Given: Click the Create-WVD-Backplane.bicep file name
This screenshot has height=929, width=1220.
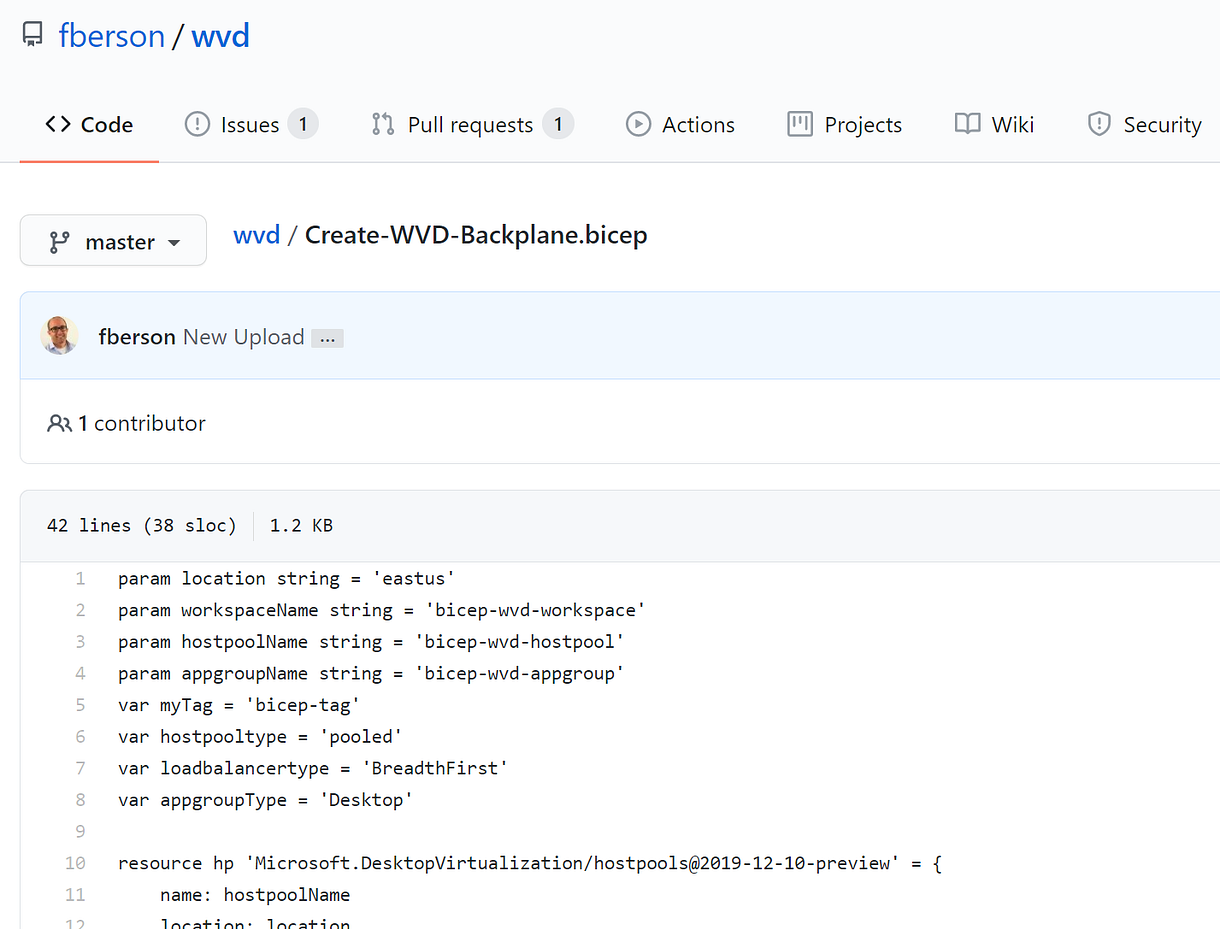Looking at the screenshot, I should [x=476, y=235].
